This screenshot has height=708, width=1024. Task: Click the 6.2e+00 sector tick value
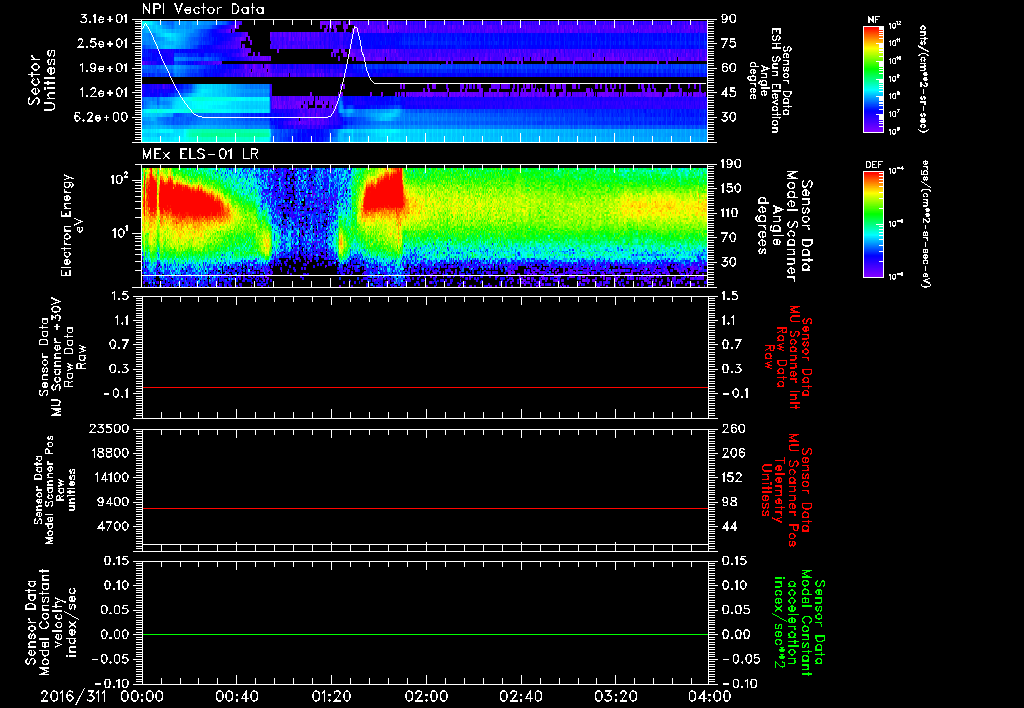[x=101, y=117]
